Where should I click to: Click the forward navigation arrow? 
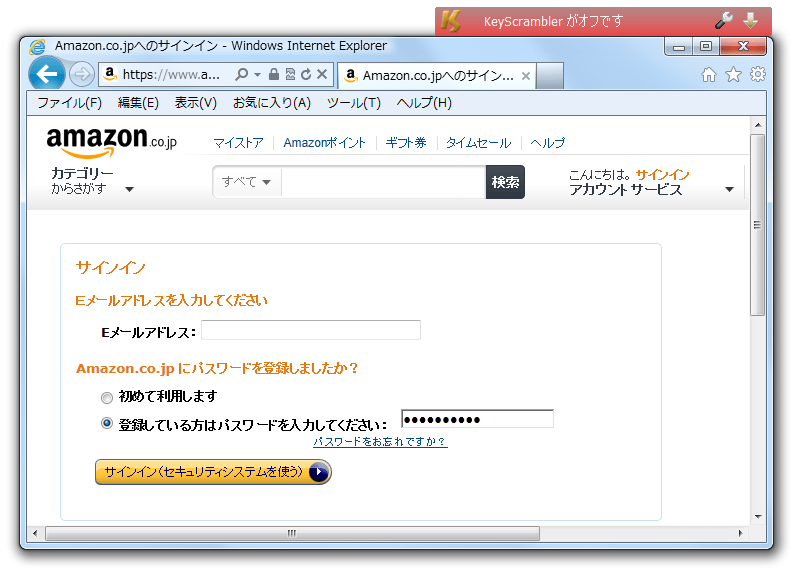pos(81,75)
